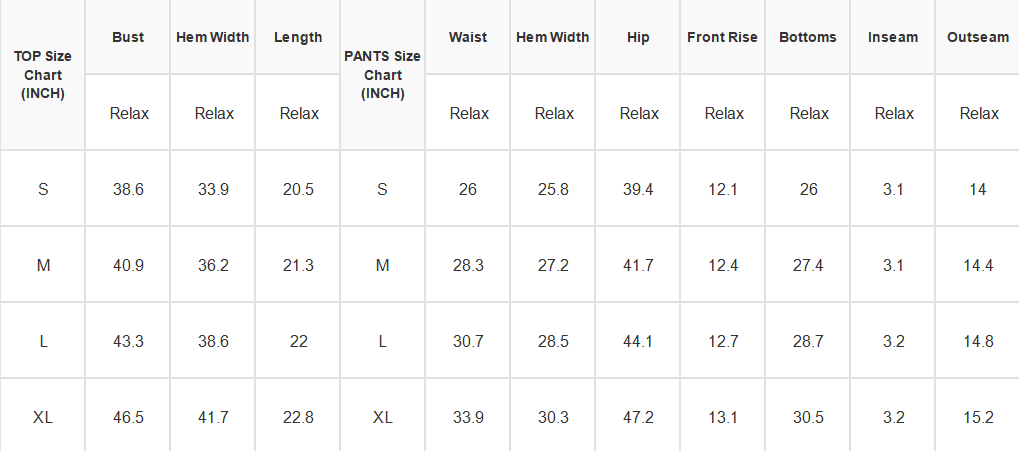Select the M label in the top chart
This screenshot has width=1019, height=451.
43,265
